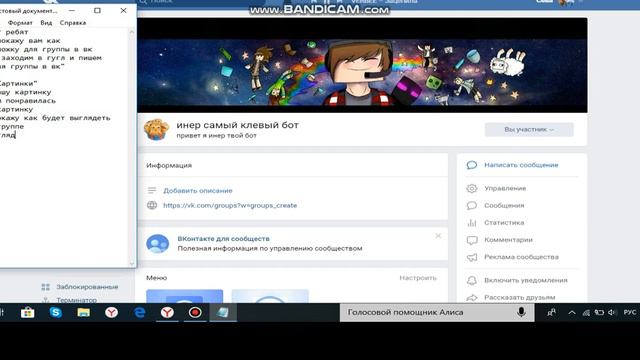
Task: Click the Статистика bar chart icon
Action: pos(471,222)
